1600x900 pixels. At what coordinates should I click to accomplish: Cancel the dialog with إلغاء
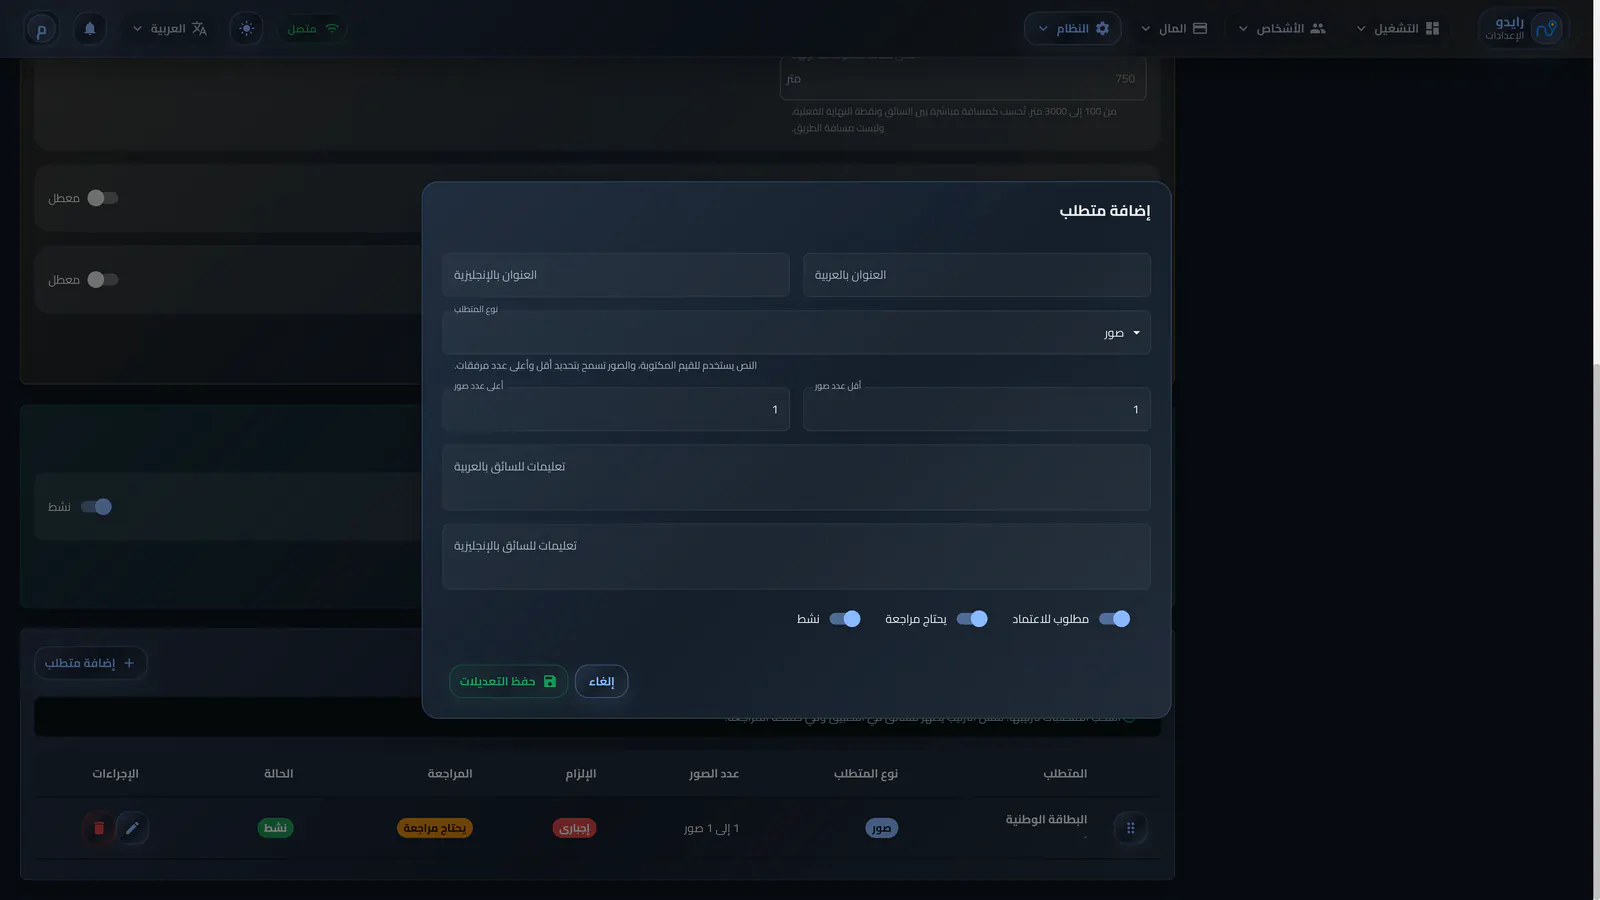pyautogui.click(x=602, y=682)
